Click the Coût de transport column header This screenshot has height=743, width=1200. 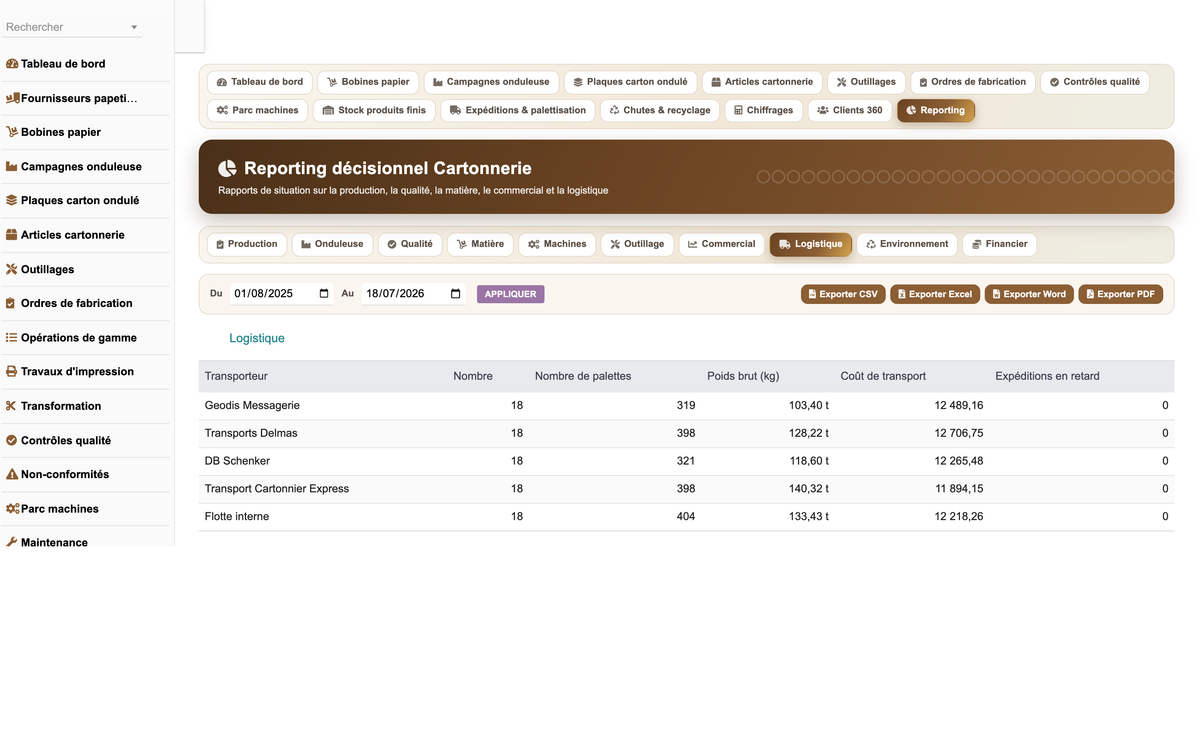pos(883,376)
